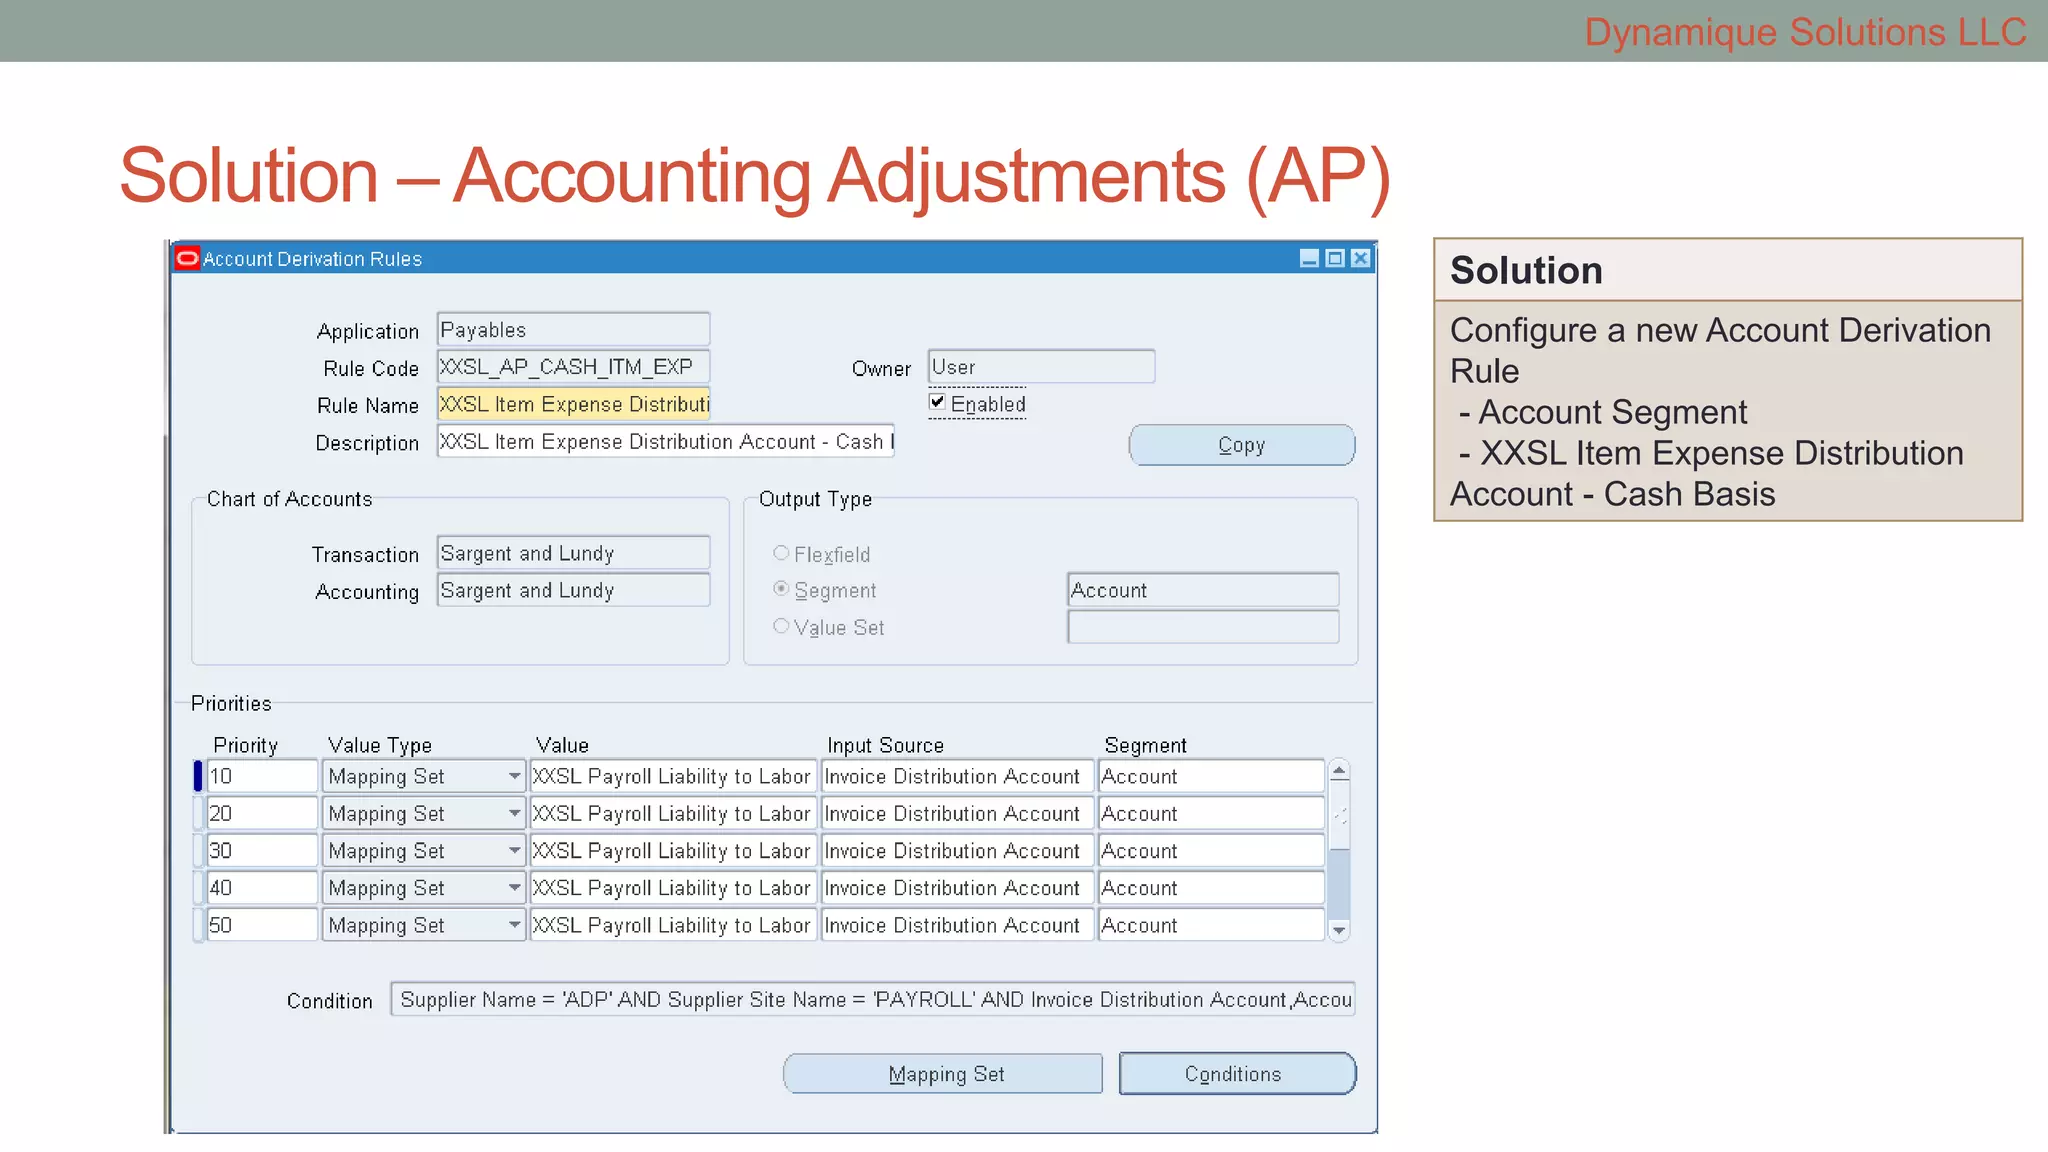Open Value Type dropdown for priority 10
2048x1152 pixels.
[514, 777]
